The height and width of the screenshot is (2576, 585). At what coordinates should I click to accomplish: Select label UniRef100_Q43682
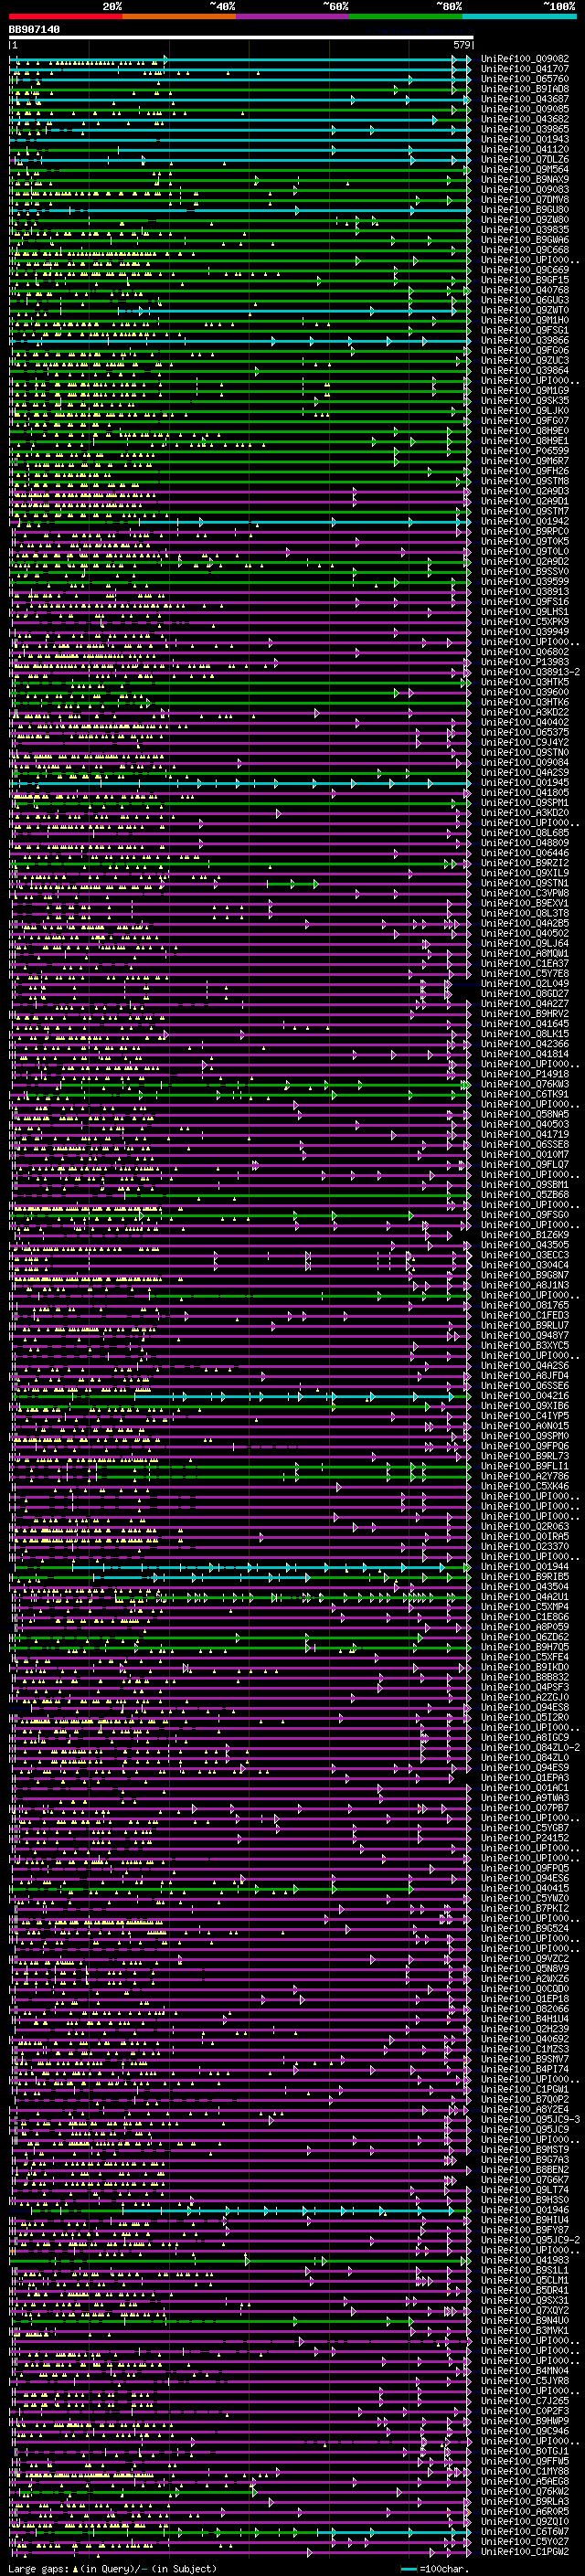pos(525,119)
